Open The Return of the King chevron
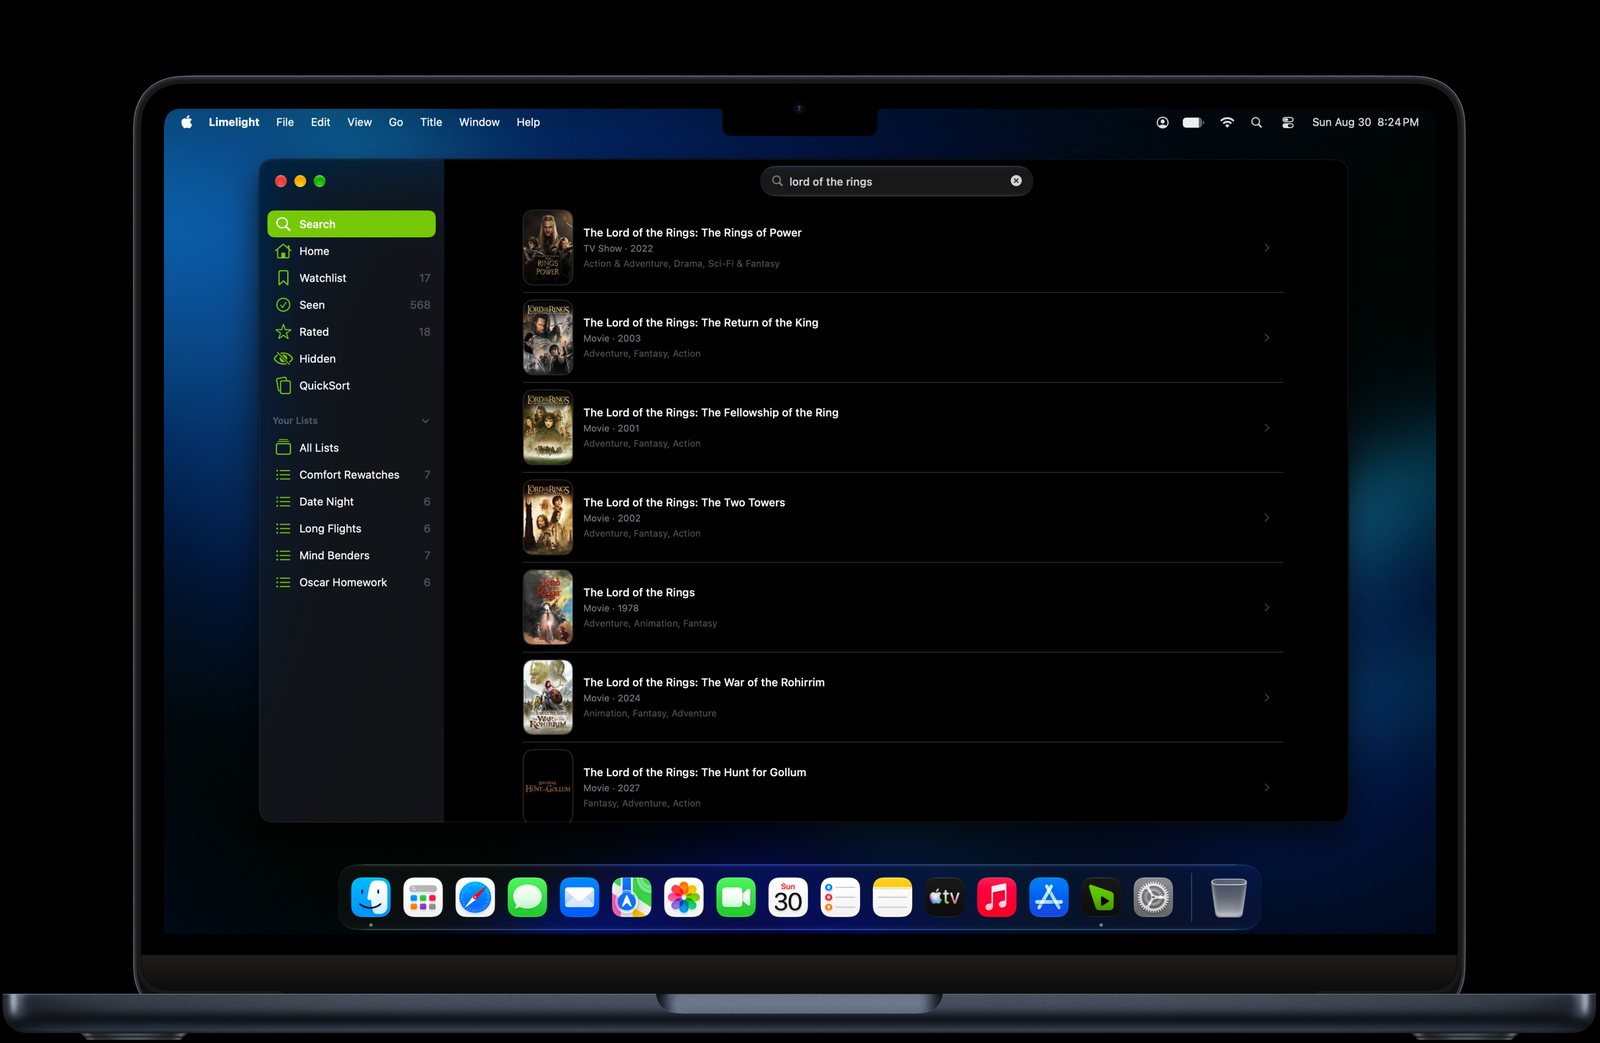The height and width of the screenshot is (1043, 1600). point(1267,338)
